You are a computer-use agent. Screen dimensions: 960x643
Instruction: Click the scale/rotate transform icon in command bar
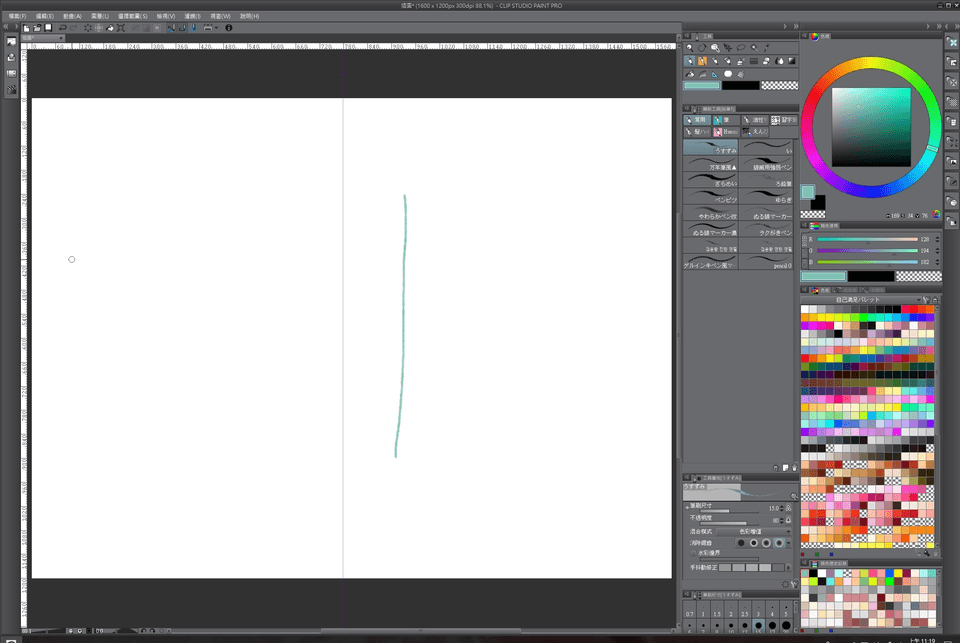click(x=121, y=28)
